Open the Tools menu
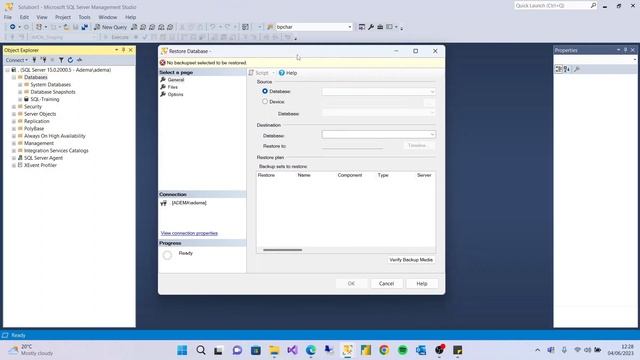 coord(84,17)
